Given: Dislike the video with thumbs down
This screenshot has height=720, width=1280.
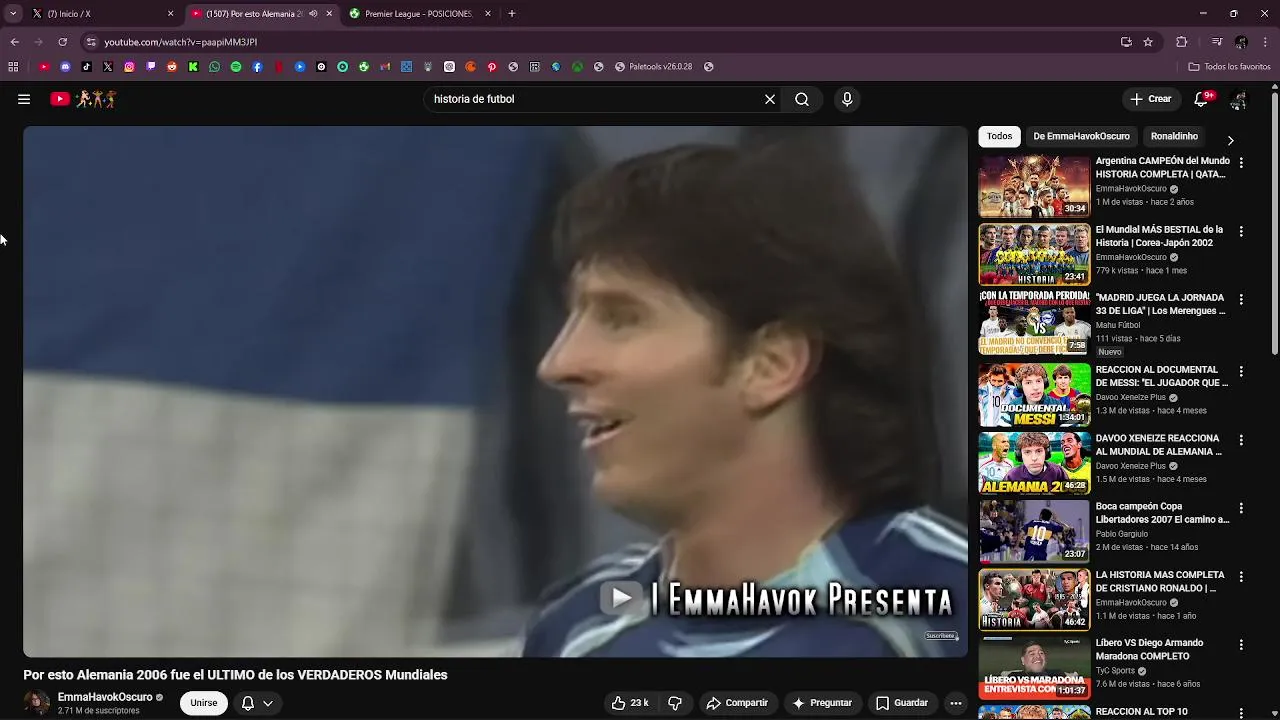Looking at the screenshot, I should [x=675, y=703].
